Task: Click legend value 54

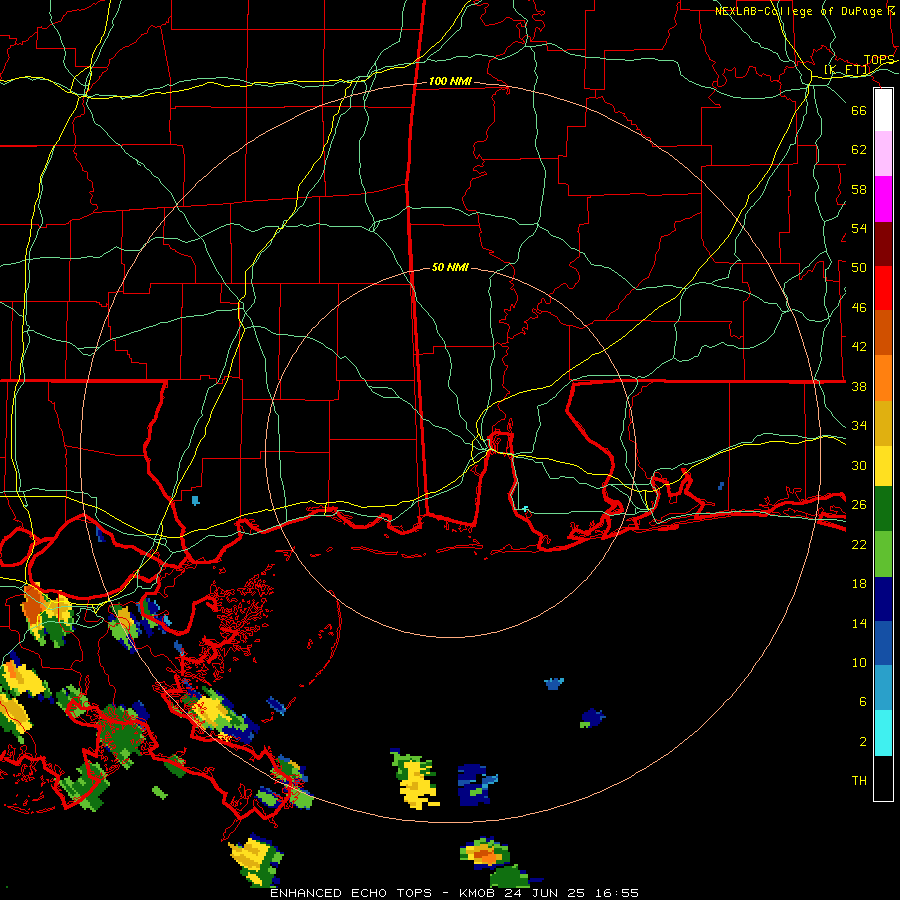Action: tap(859, 228)
